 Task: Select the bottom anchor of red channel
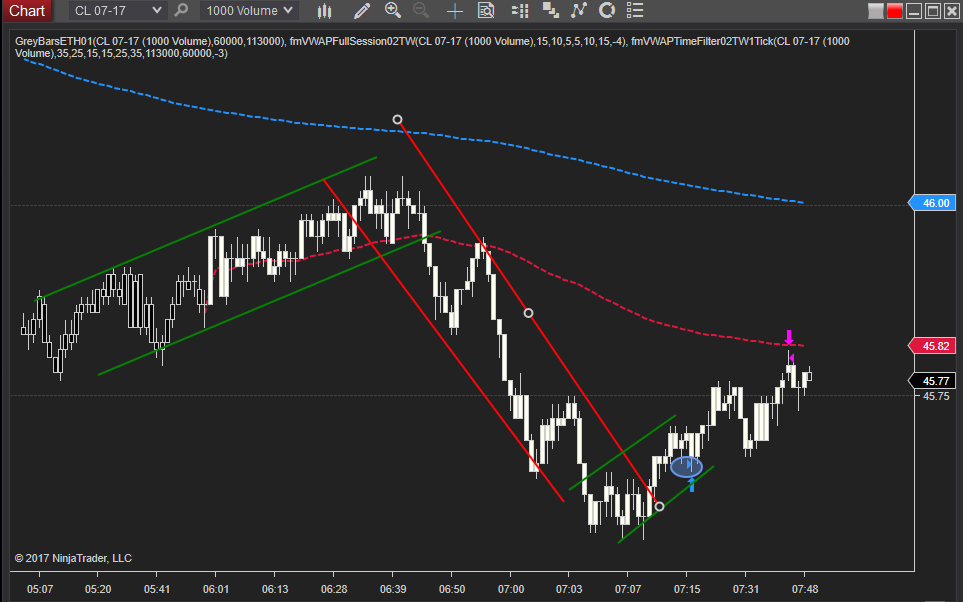(659, 507)
